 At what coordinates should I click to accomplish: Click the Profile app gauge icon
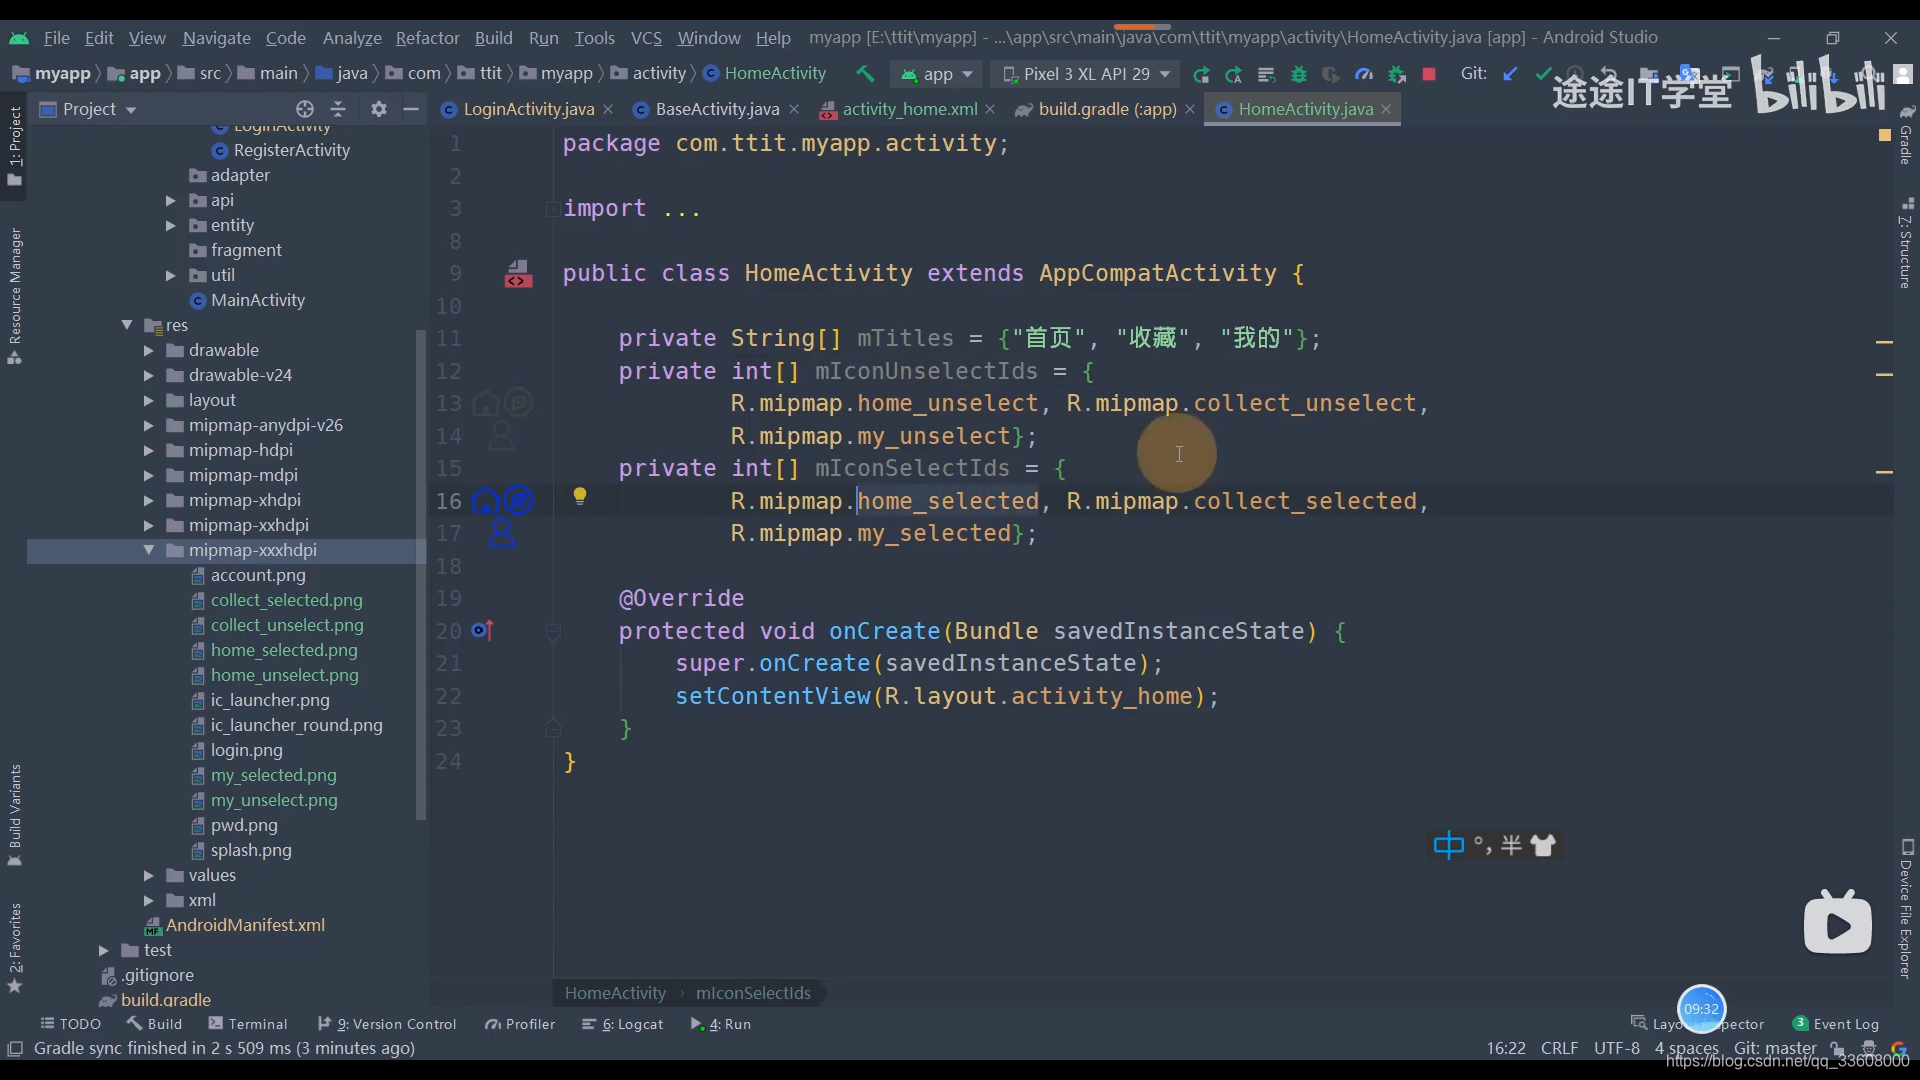pyautogui.click(x=1364, y=74)
